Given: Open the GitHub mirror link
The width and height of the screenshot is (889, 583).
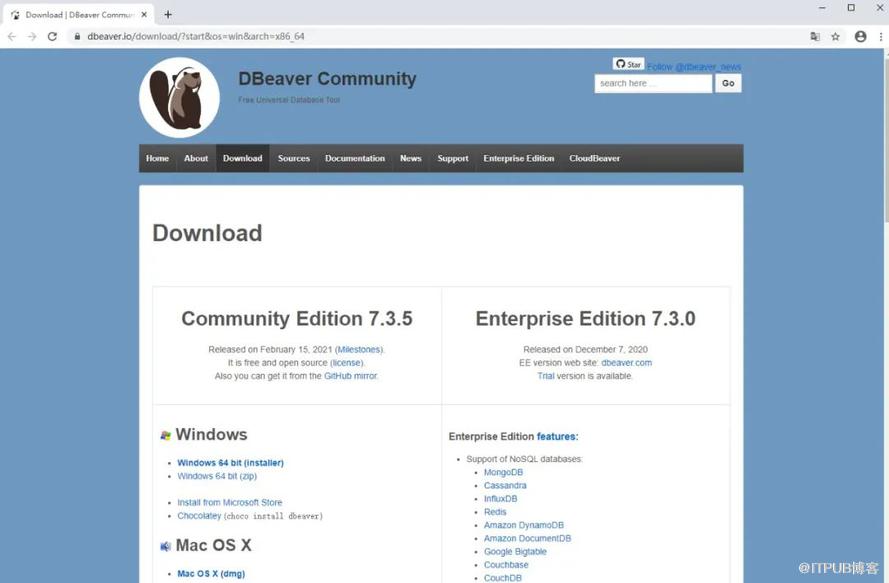Looking at the screenshot, I should point(350,375).
